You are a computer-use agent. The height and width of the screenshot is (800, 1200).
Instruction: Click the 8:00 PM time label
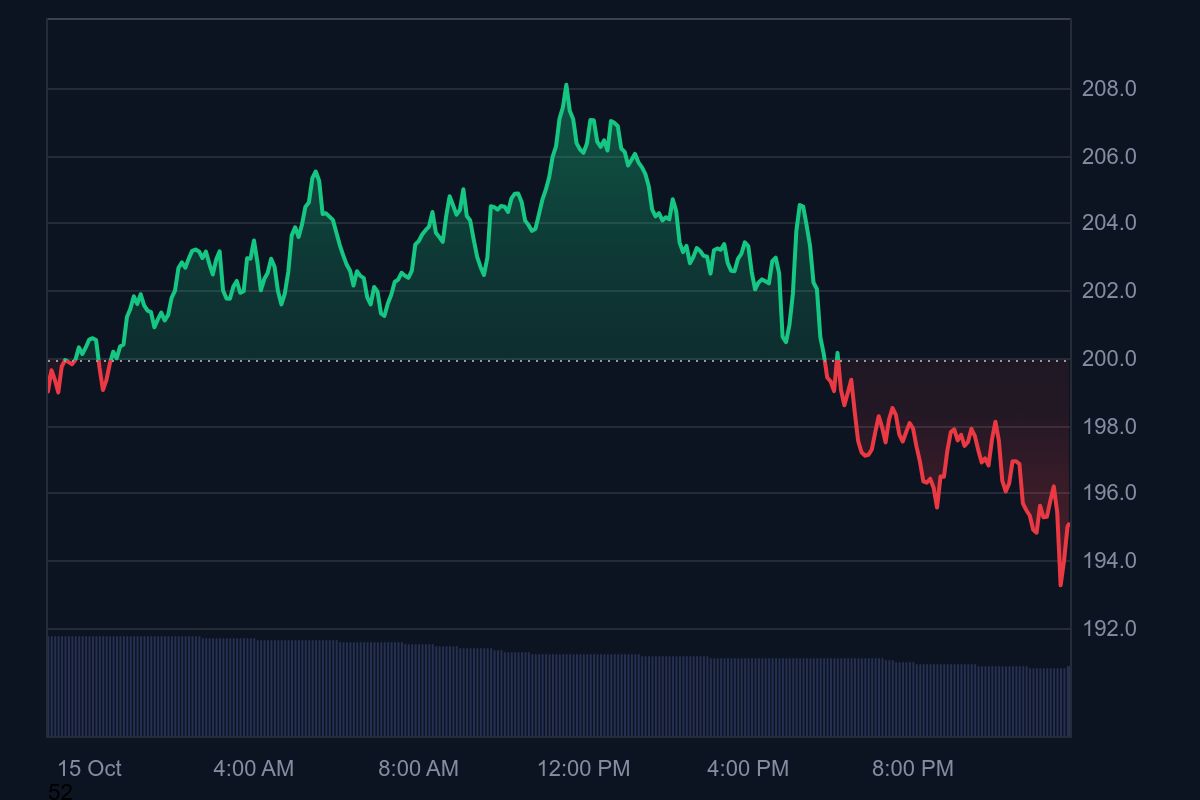[x=912, y=768]
